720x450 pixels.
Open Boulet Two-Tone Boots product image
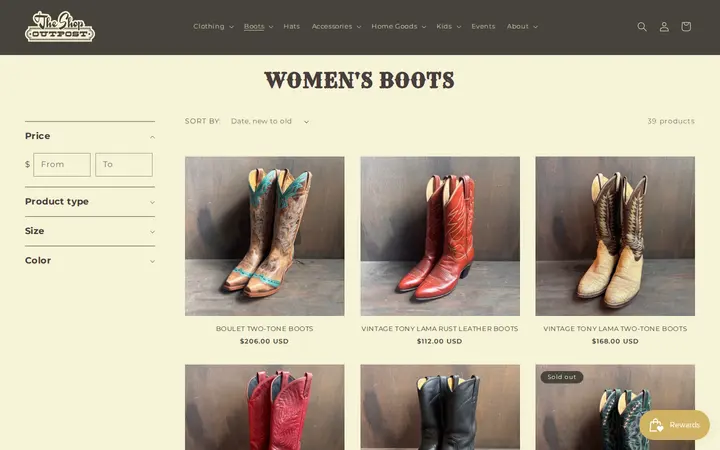coord(264,236)
